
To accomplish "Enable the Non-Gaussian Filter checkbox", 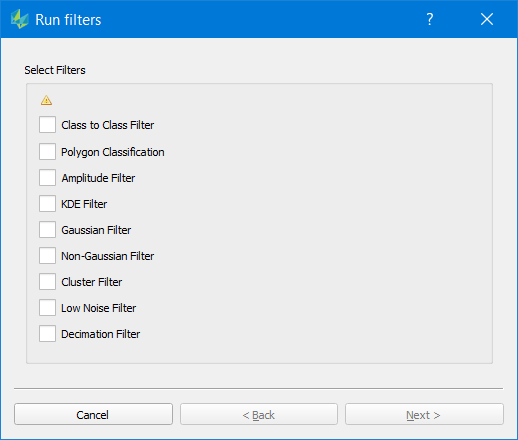I will pyautogui.click(x=47, y=256).
